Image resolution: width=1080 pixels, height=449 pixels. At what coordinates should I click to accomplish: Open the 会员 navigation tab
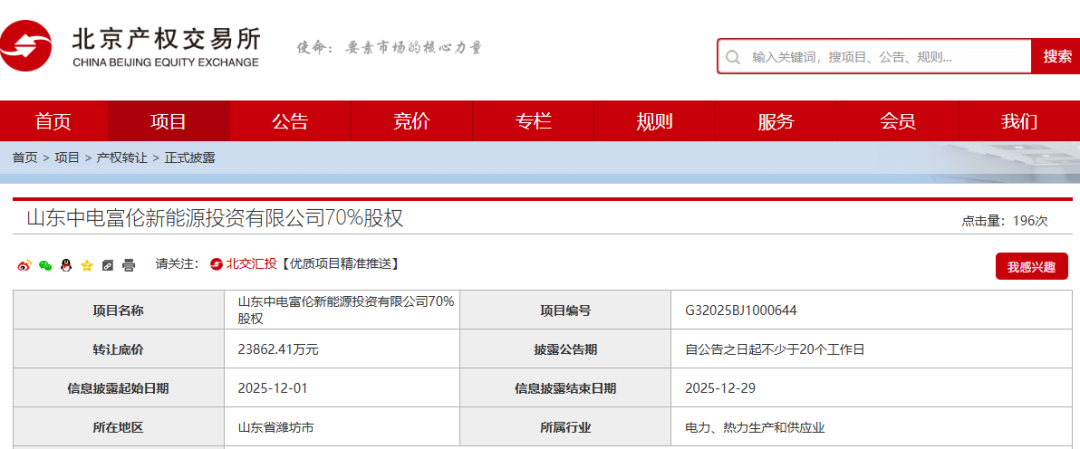coord(897,121)
